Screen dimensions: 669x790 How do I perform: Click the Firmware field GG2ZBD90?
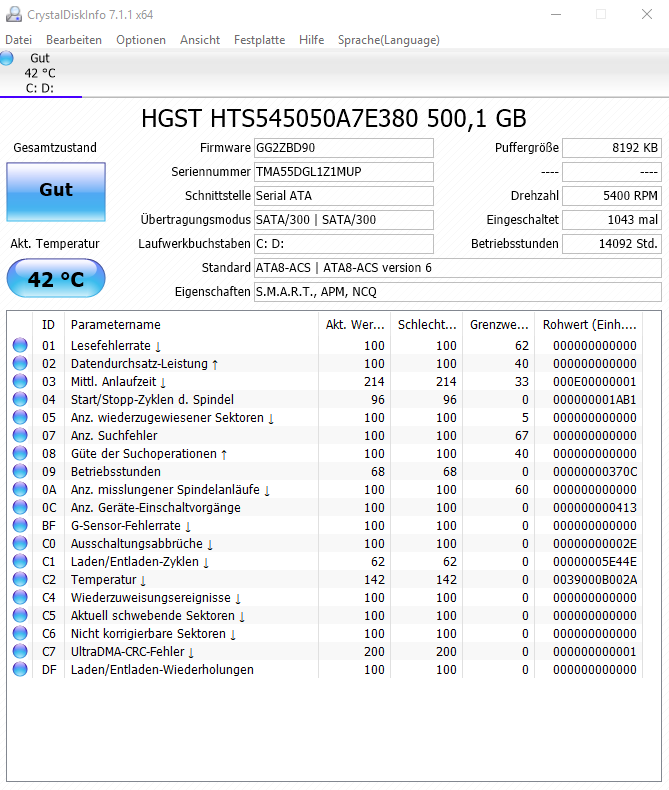click(x=344, y=148)
